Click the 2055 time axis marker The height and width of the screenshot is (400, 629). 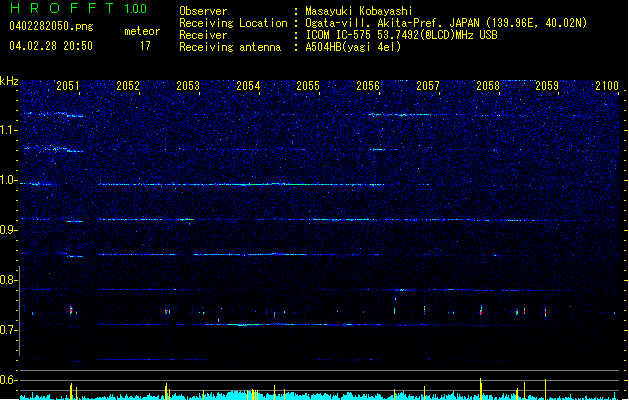point(308,86)
